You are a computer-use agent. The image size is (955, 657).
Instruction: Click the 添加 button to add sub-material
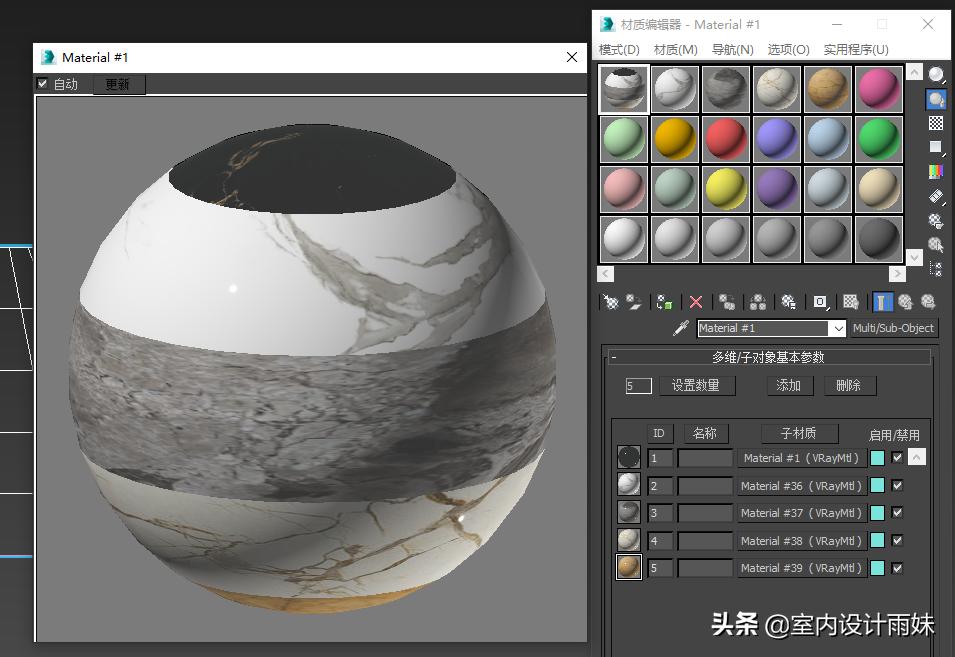pos(789,385)
